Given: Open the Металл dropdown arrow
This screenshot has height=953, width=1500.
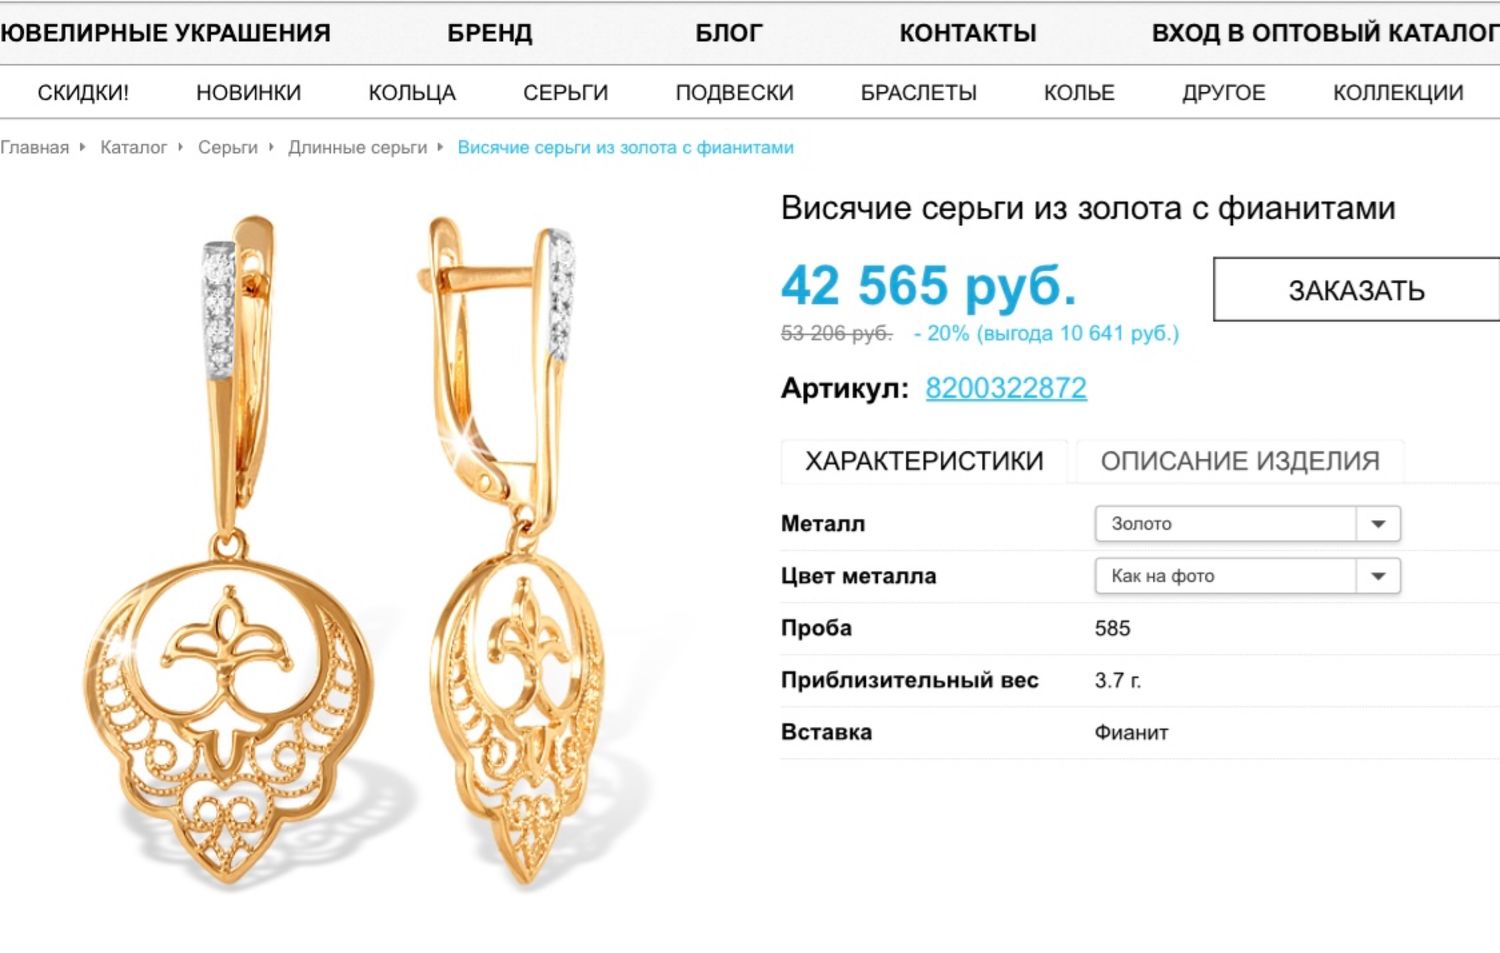Looking at the screenshot, I should click(1378, 524).
